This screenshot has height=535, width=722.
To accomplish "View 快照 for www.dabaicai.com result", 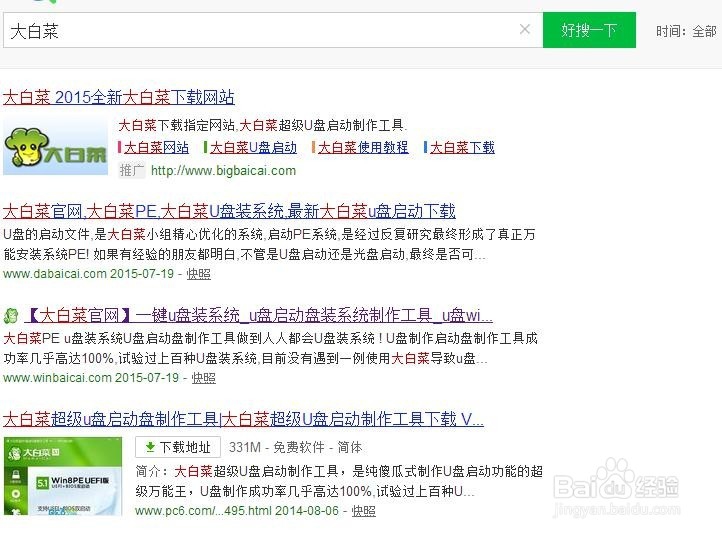I will pos(198,274).
